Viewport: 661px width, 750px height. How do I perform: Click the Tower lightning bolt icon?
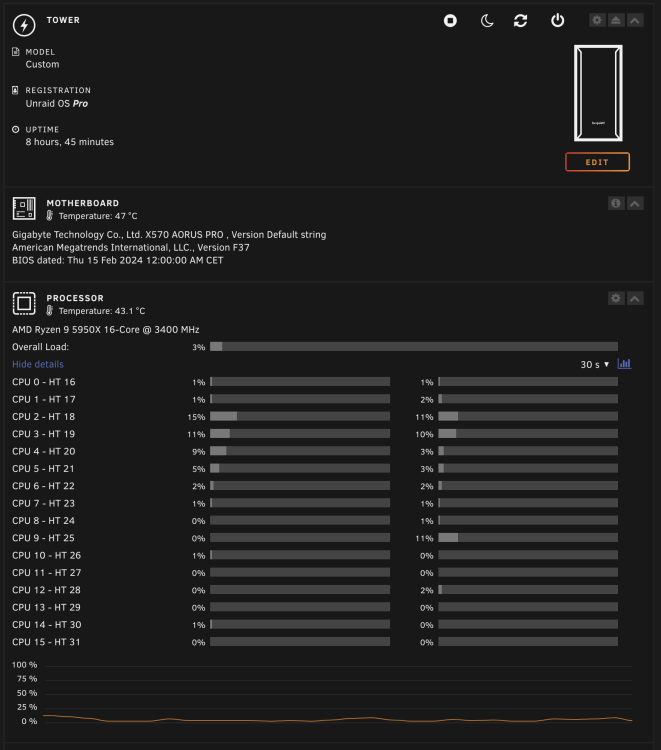pyautogui.click(x=24, y=25)
